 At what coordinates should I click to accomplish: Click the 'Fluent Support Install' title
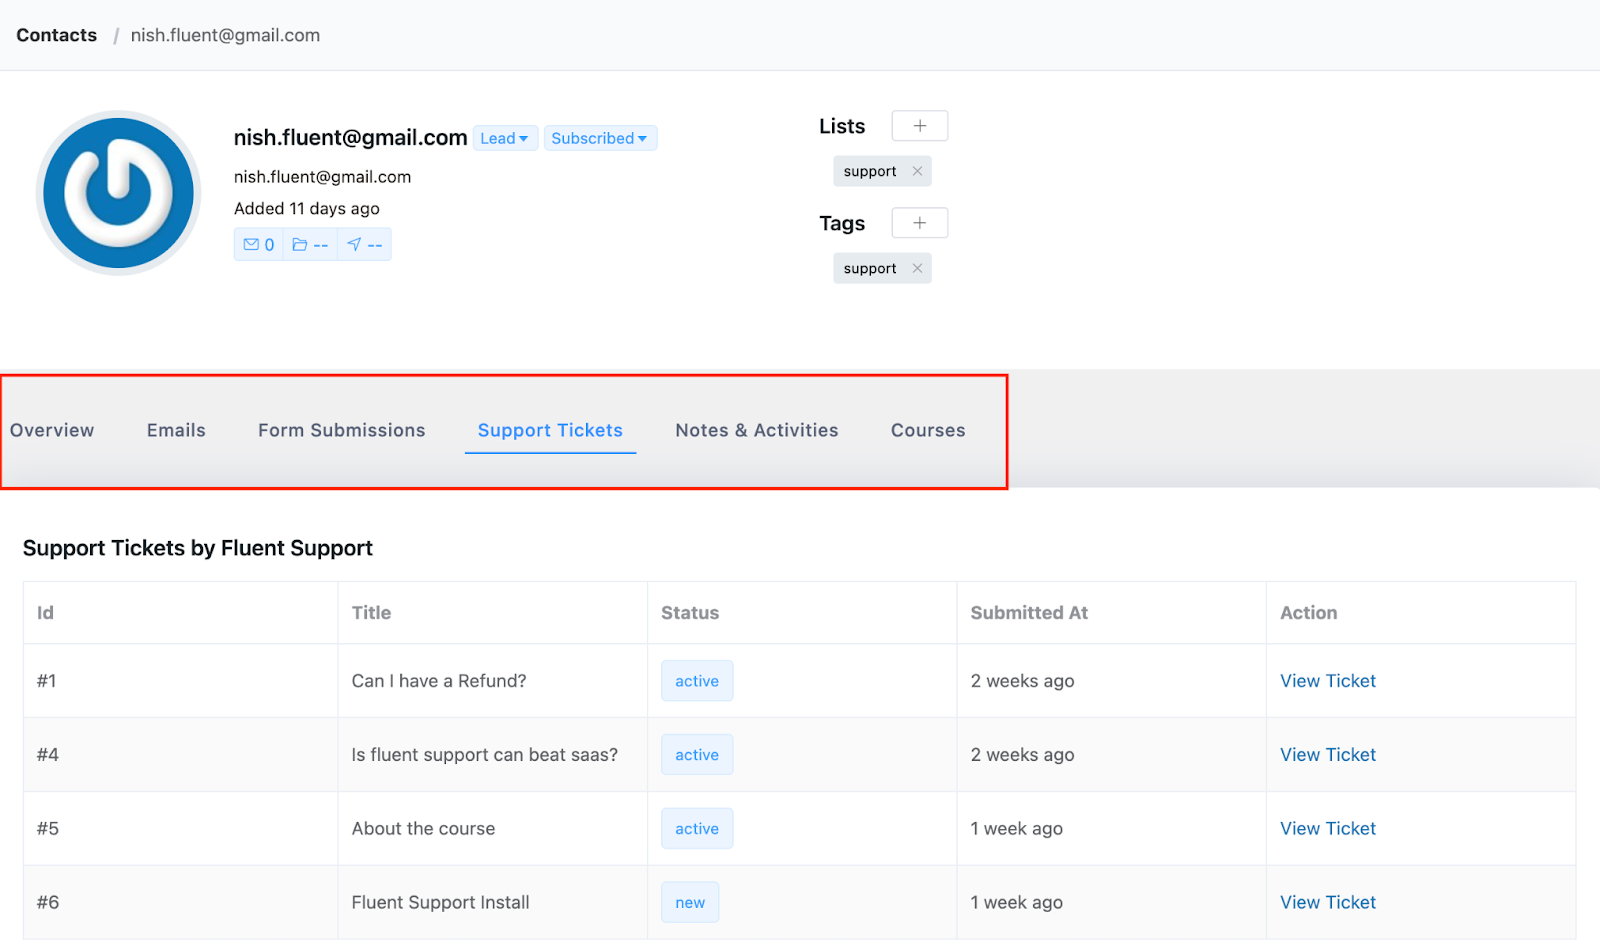[x=441, y=903]
